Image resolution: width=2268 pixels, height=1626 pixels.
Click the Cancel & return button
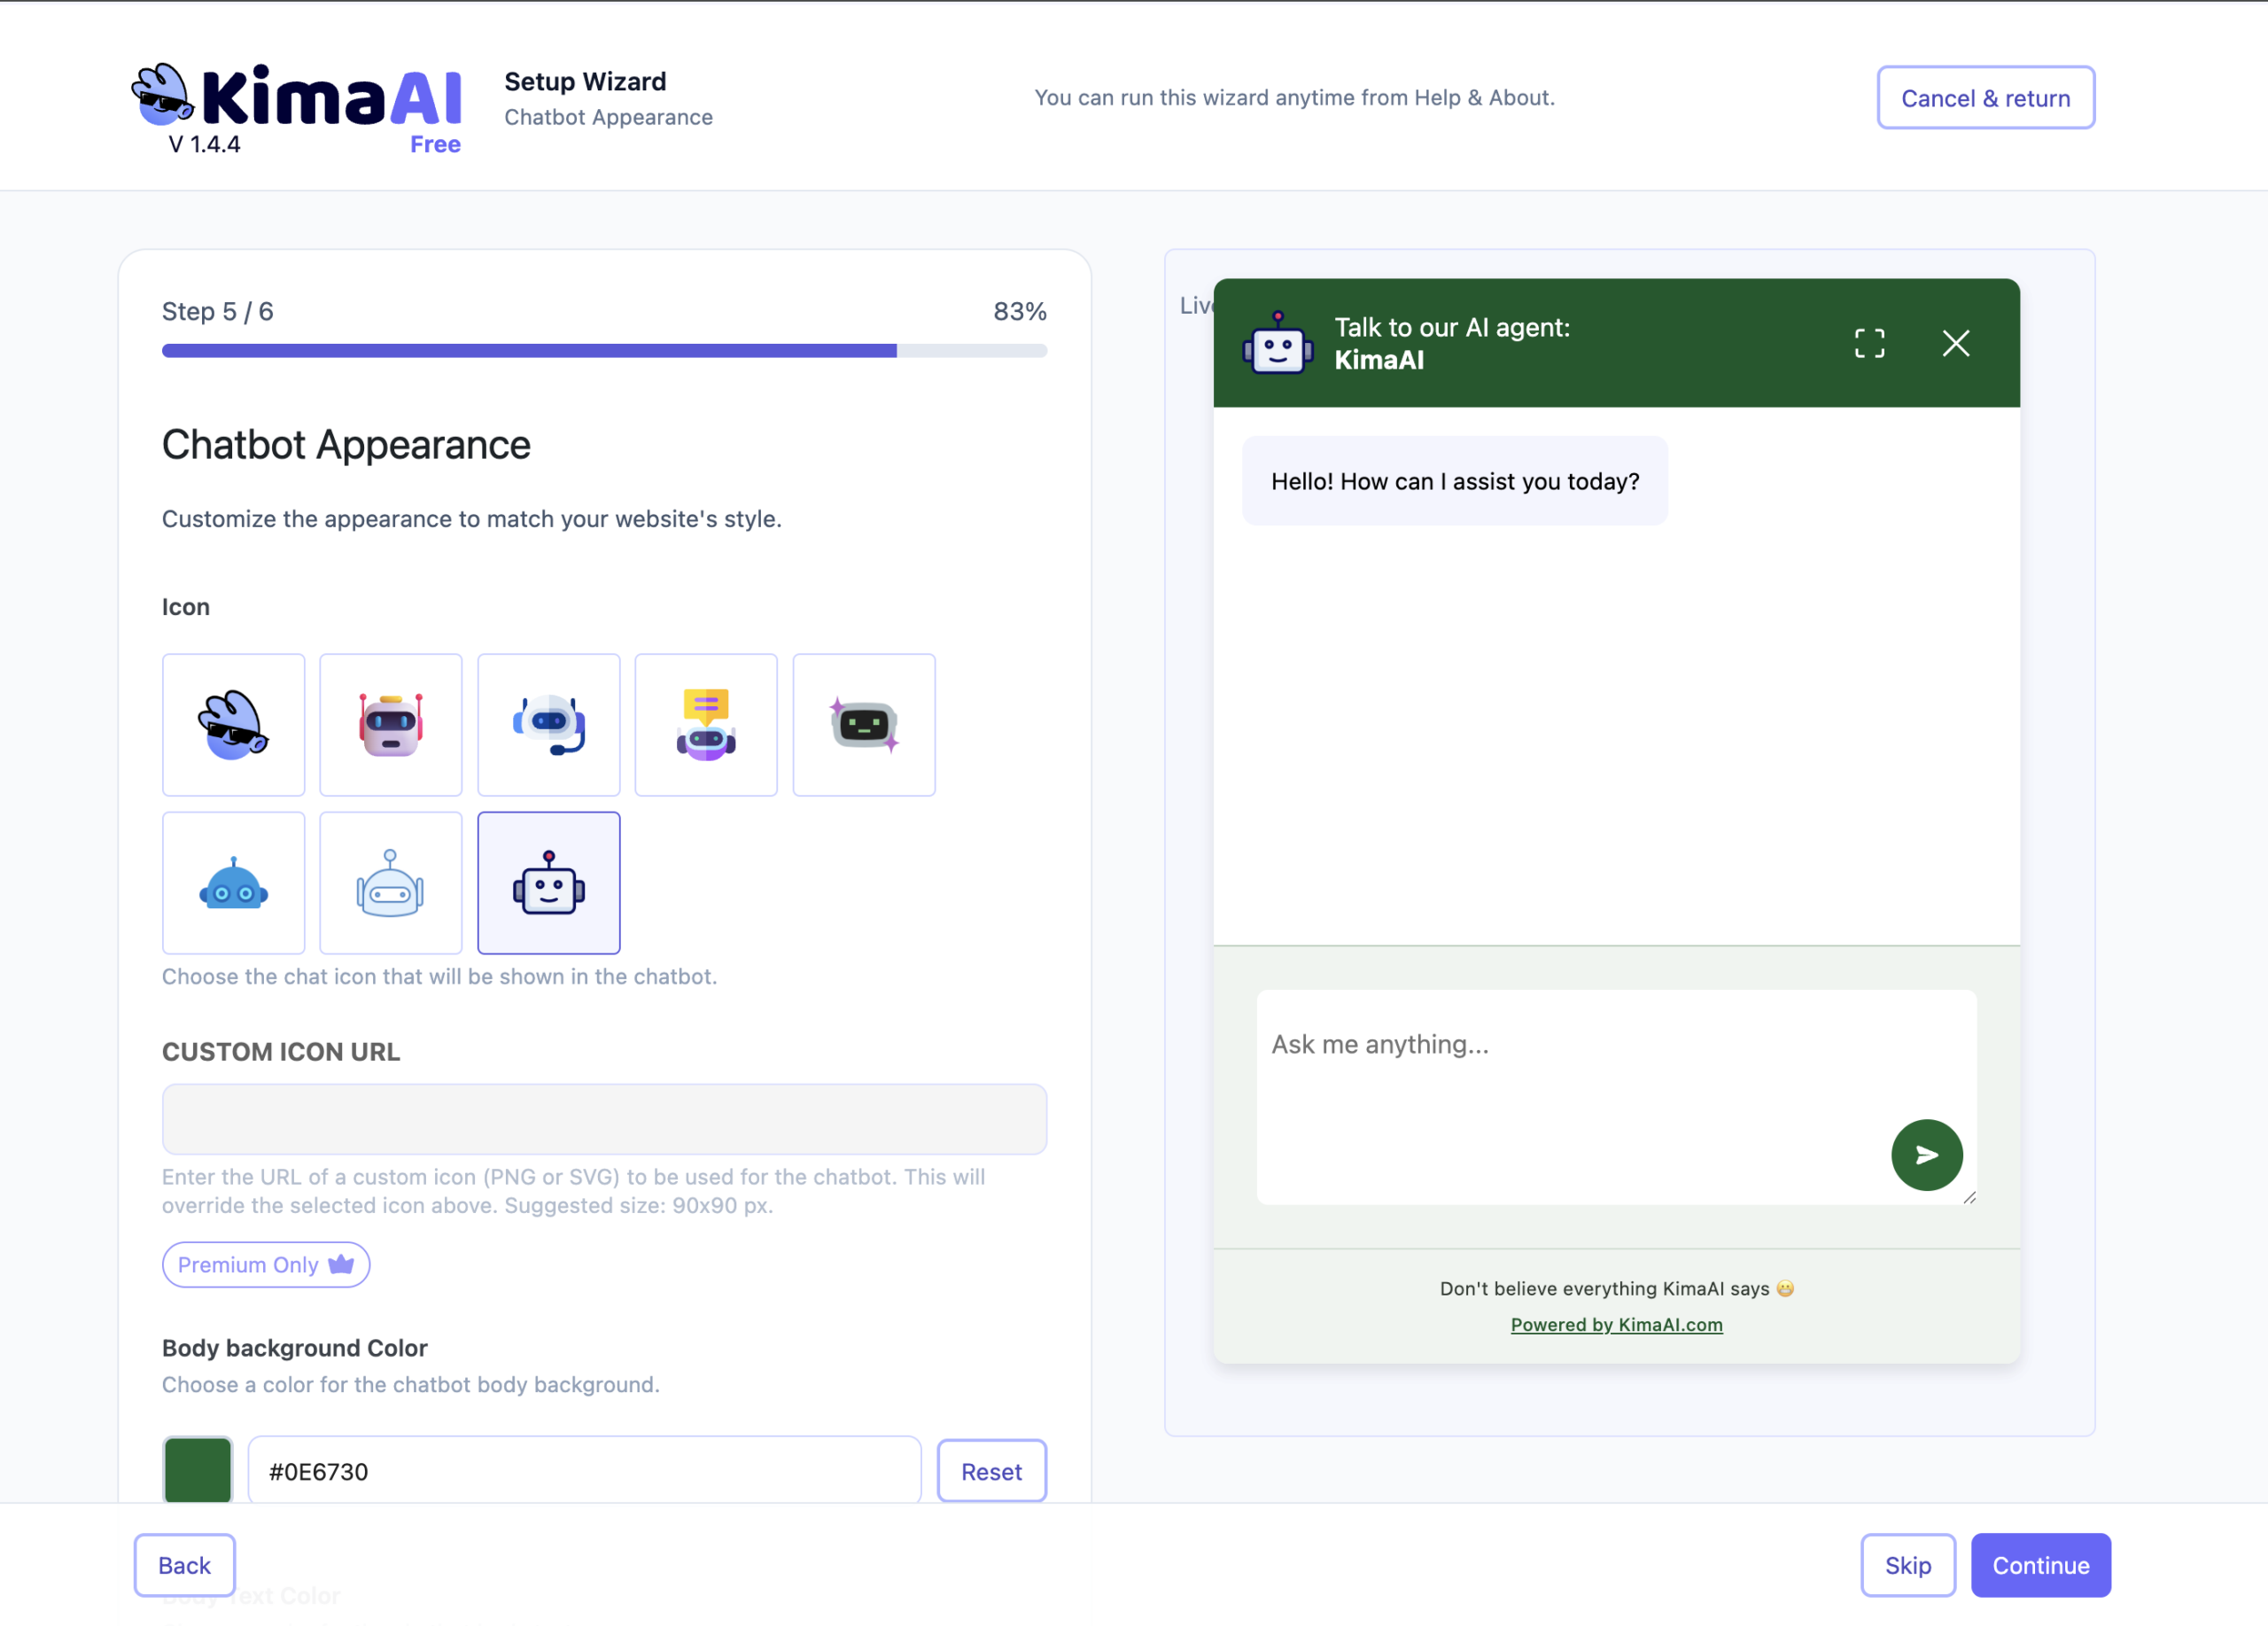(x=1985, y=98)
